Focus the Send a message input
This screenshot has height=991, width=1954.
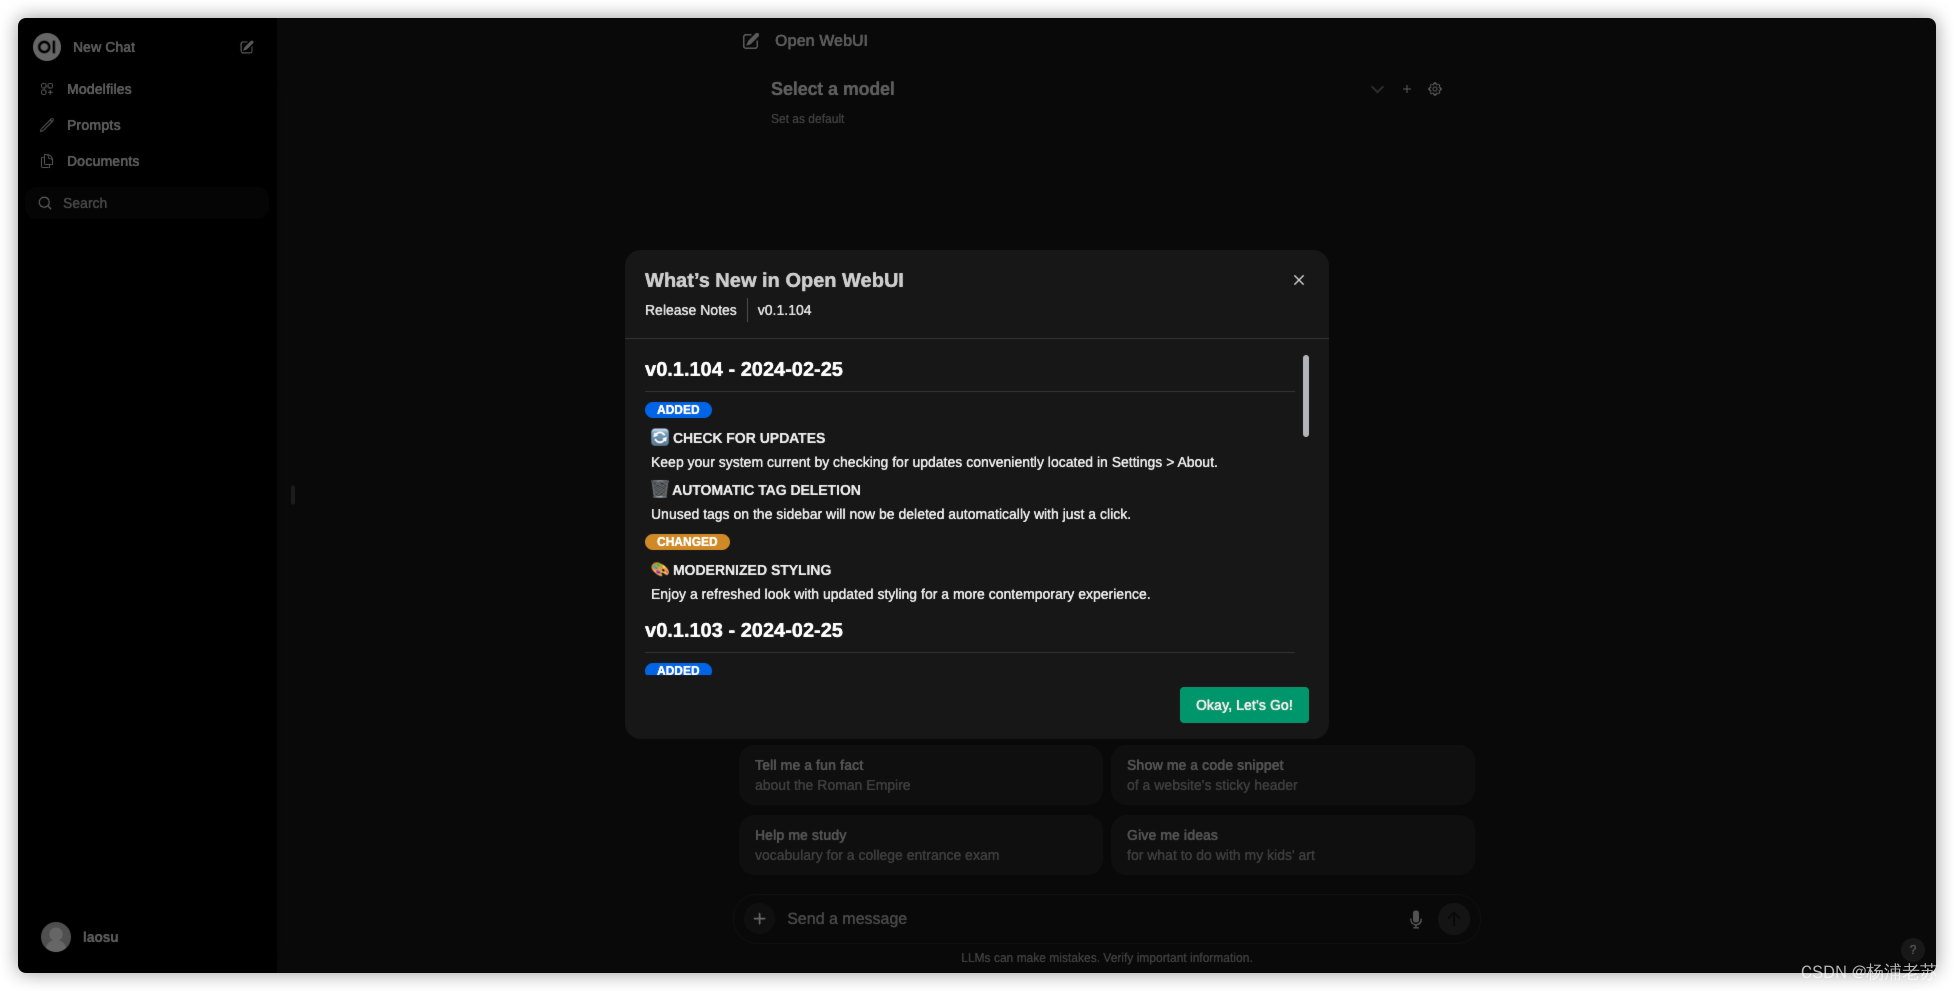point(1090,919)
